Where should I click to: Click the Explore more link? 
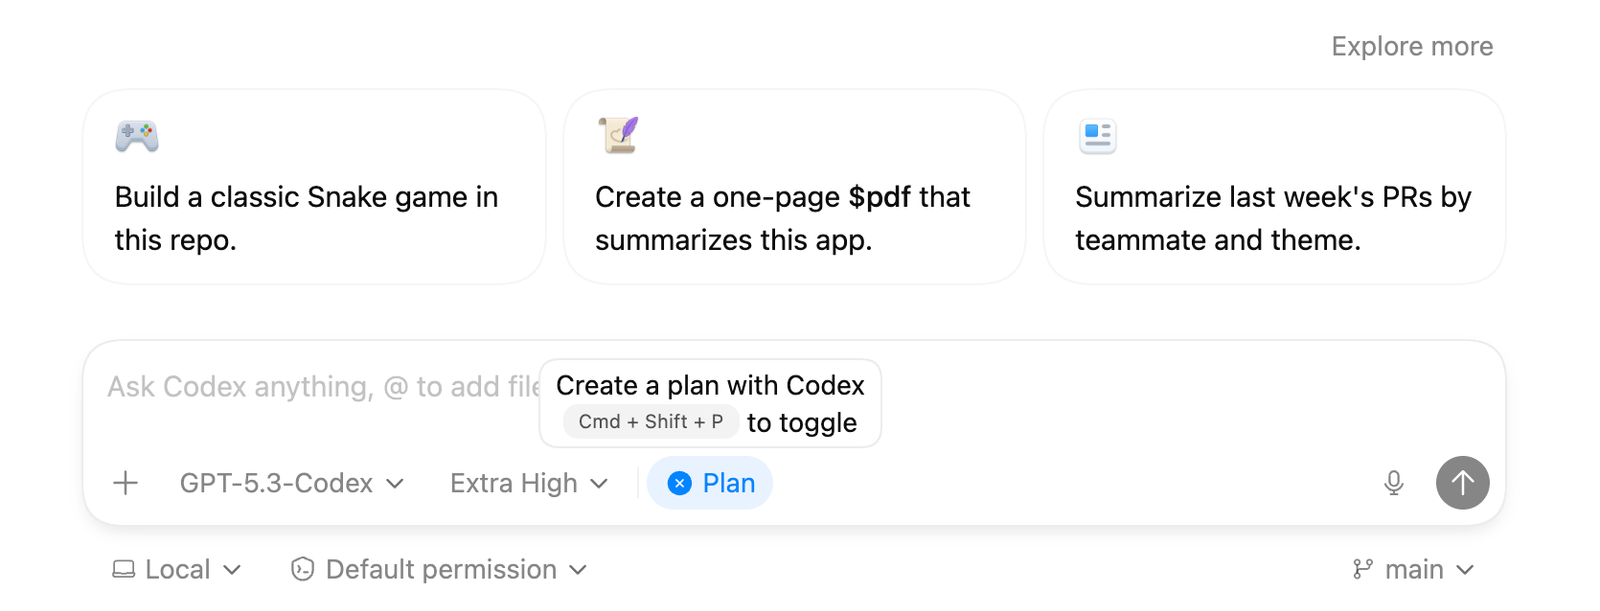1412,46
